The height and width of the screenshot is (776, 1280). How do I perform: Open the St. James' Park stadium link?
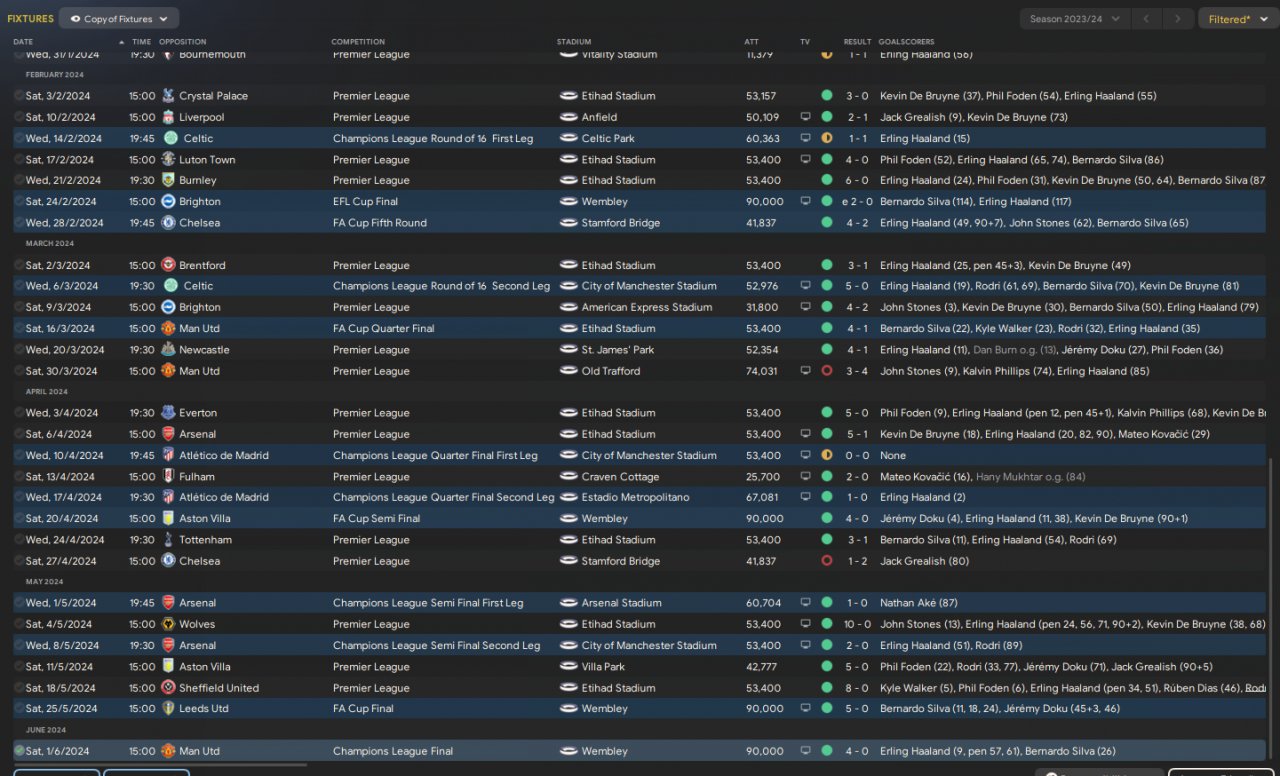pos(618,350)
